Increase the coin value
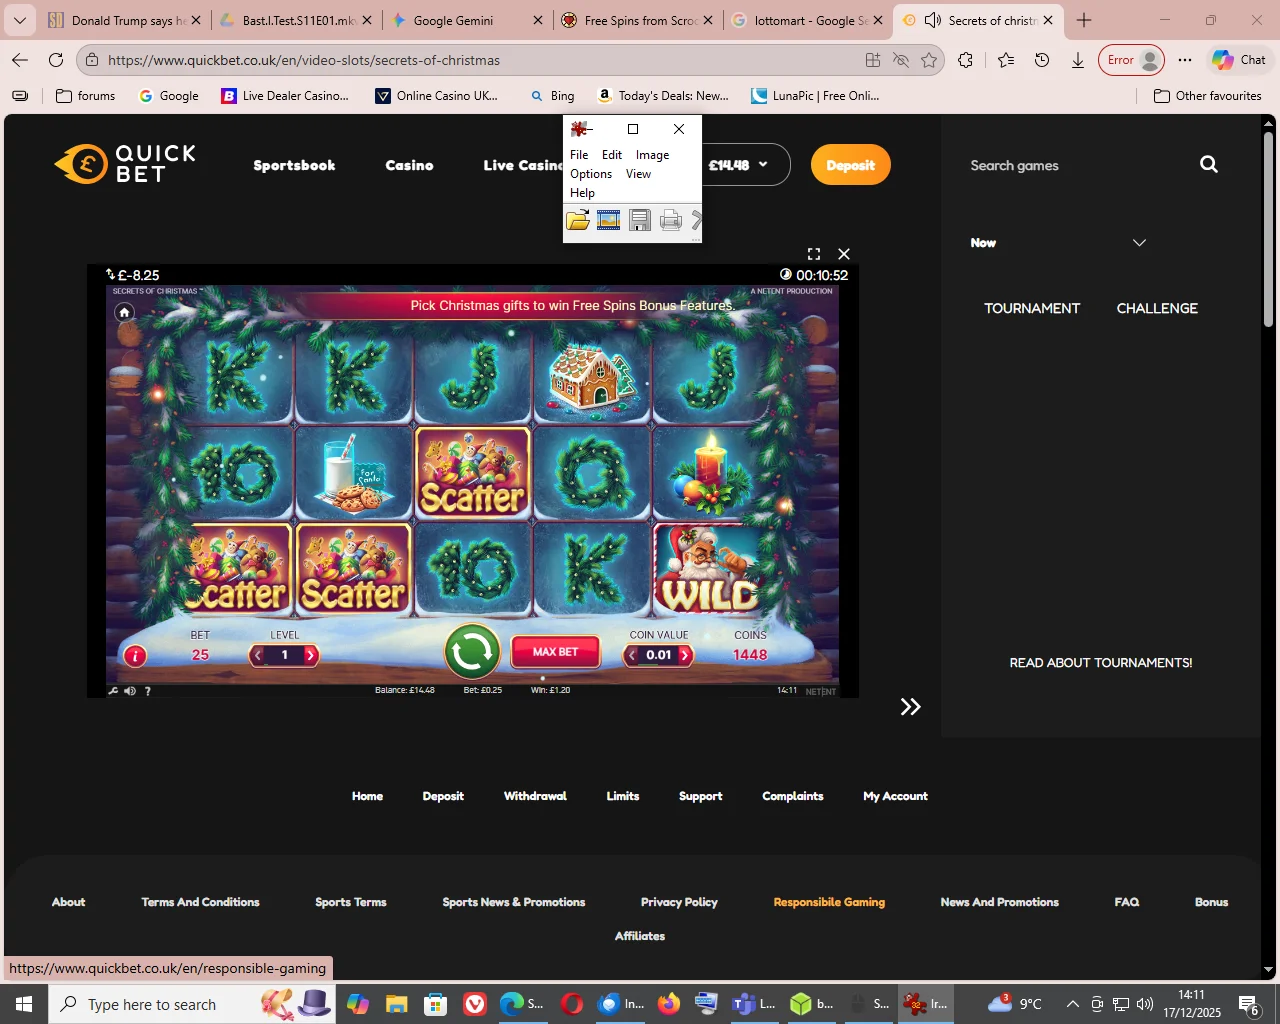1280x1024 pixels. [685, 655]
